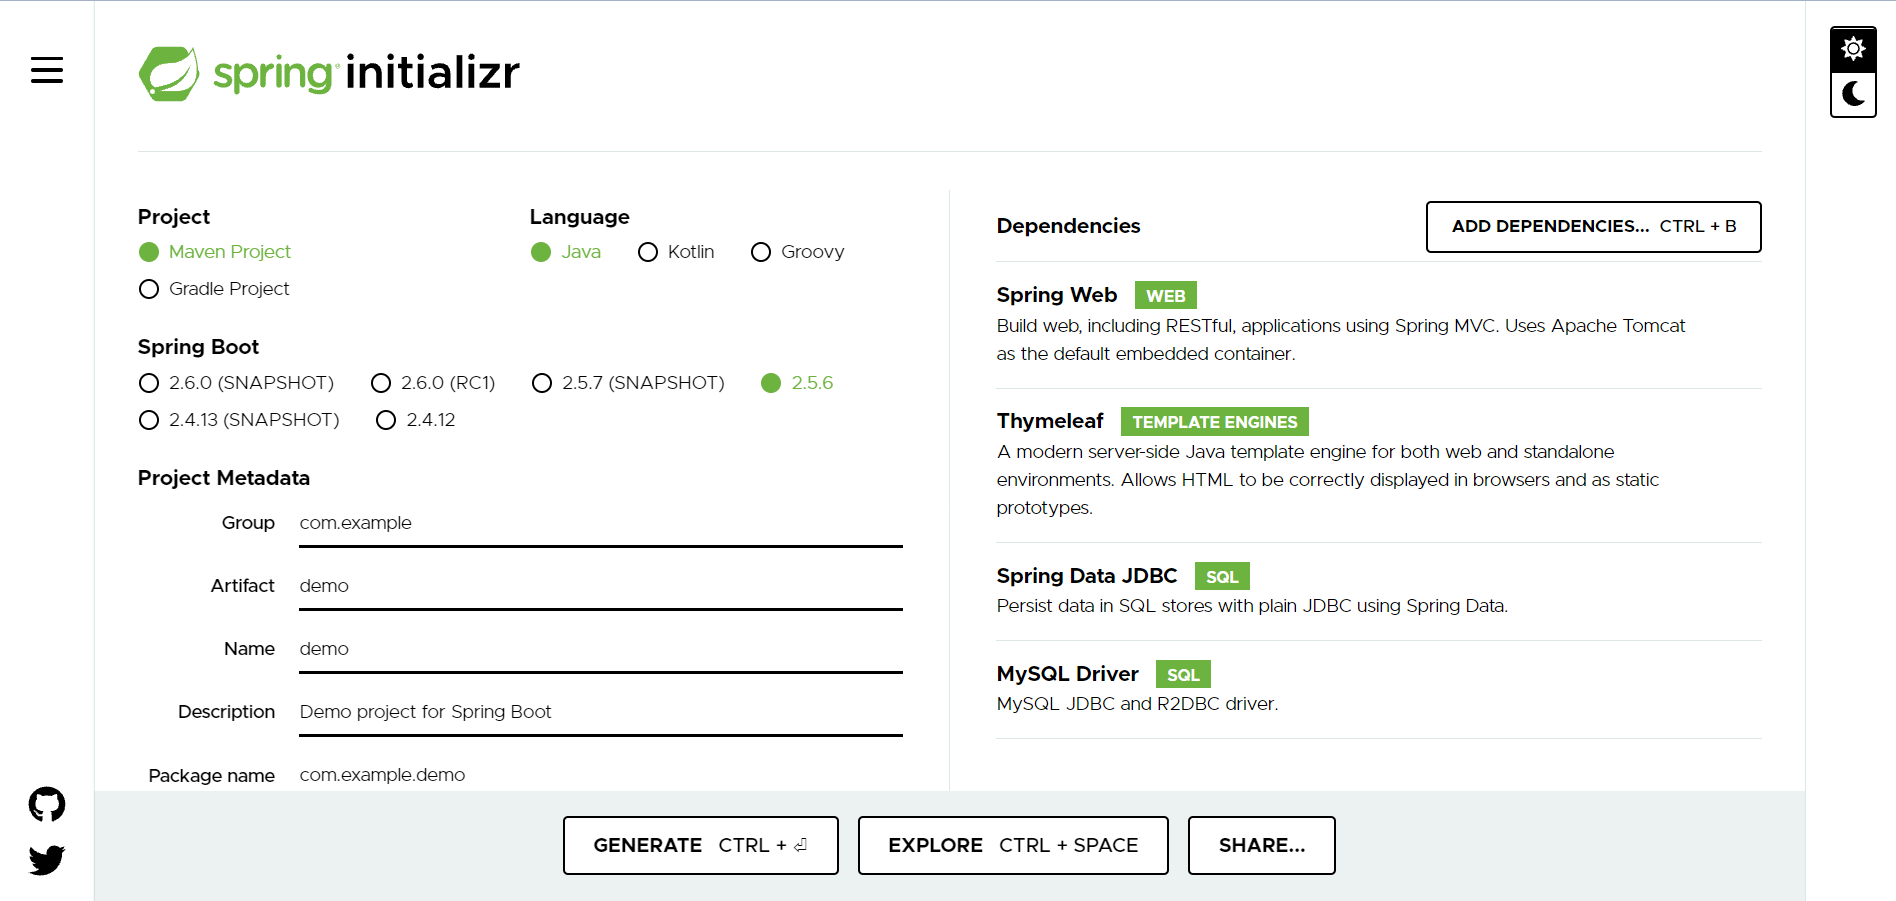Click the Language heading
The image size is (1896, 901).
pyautogui.click(x=580, y=217)
